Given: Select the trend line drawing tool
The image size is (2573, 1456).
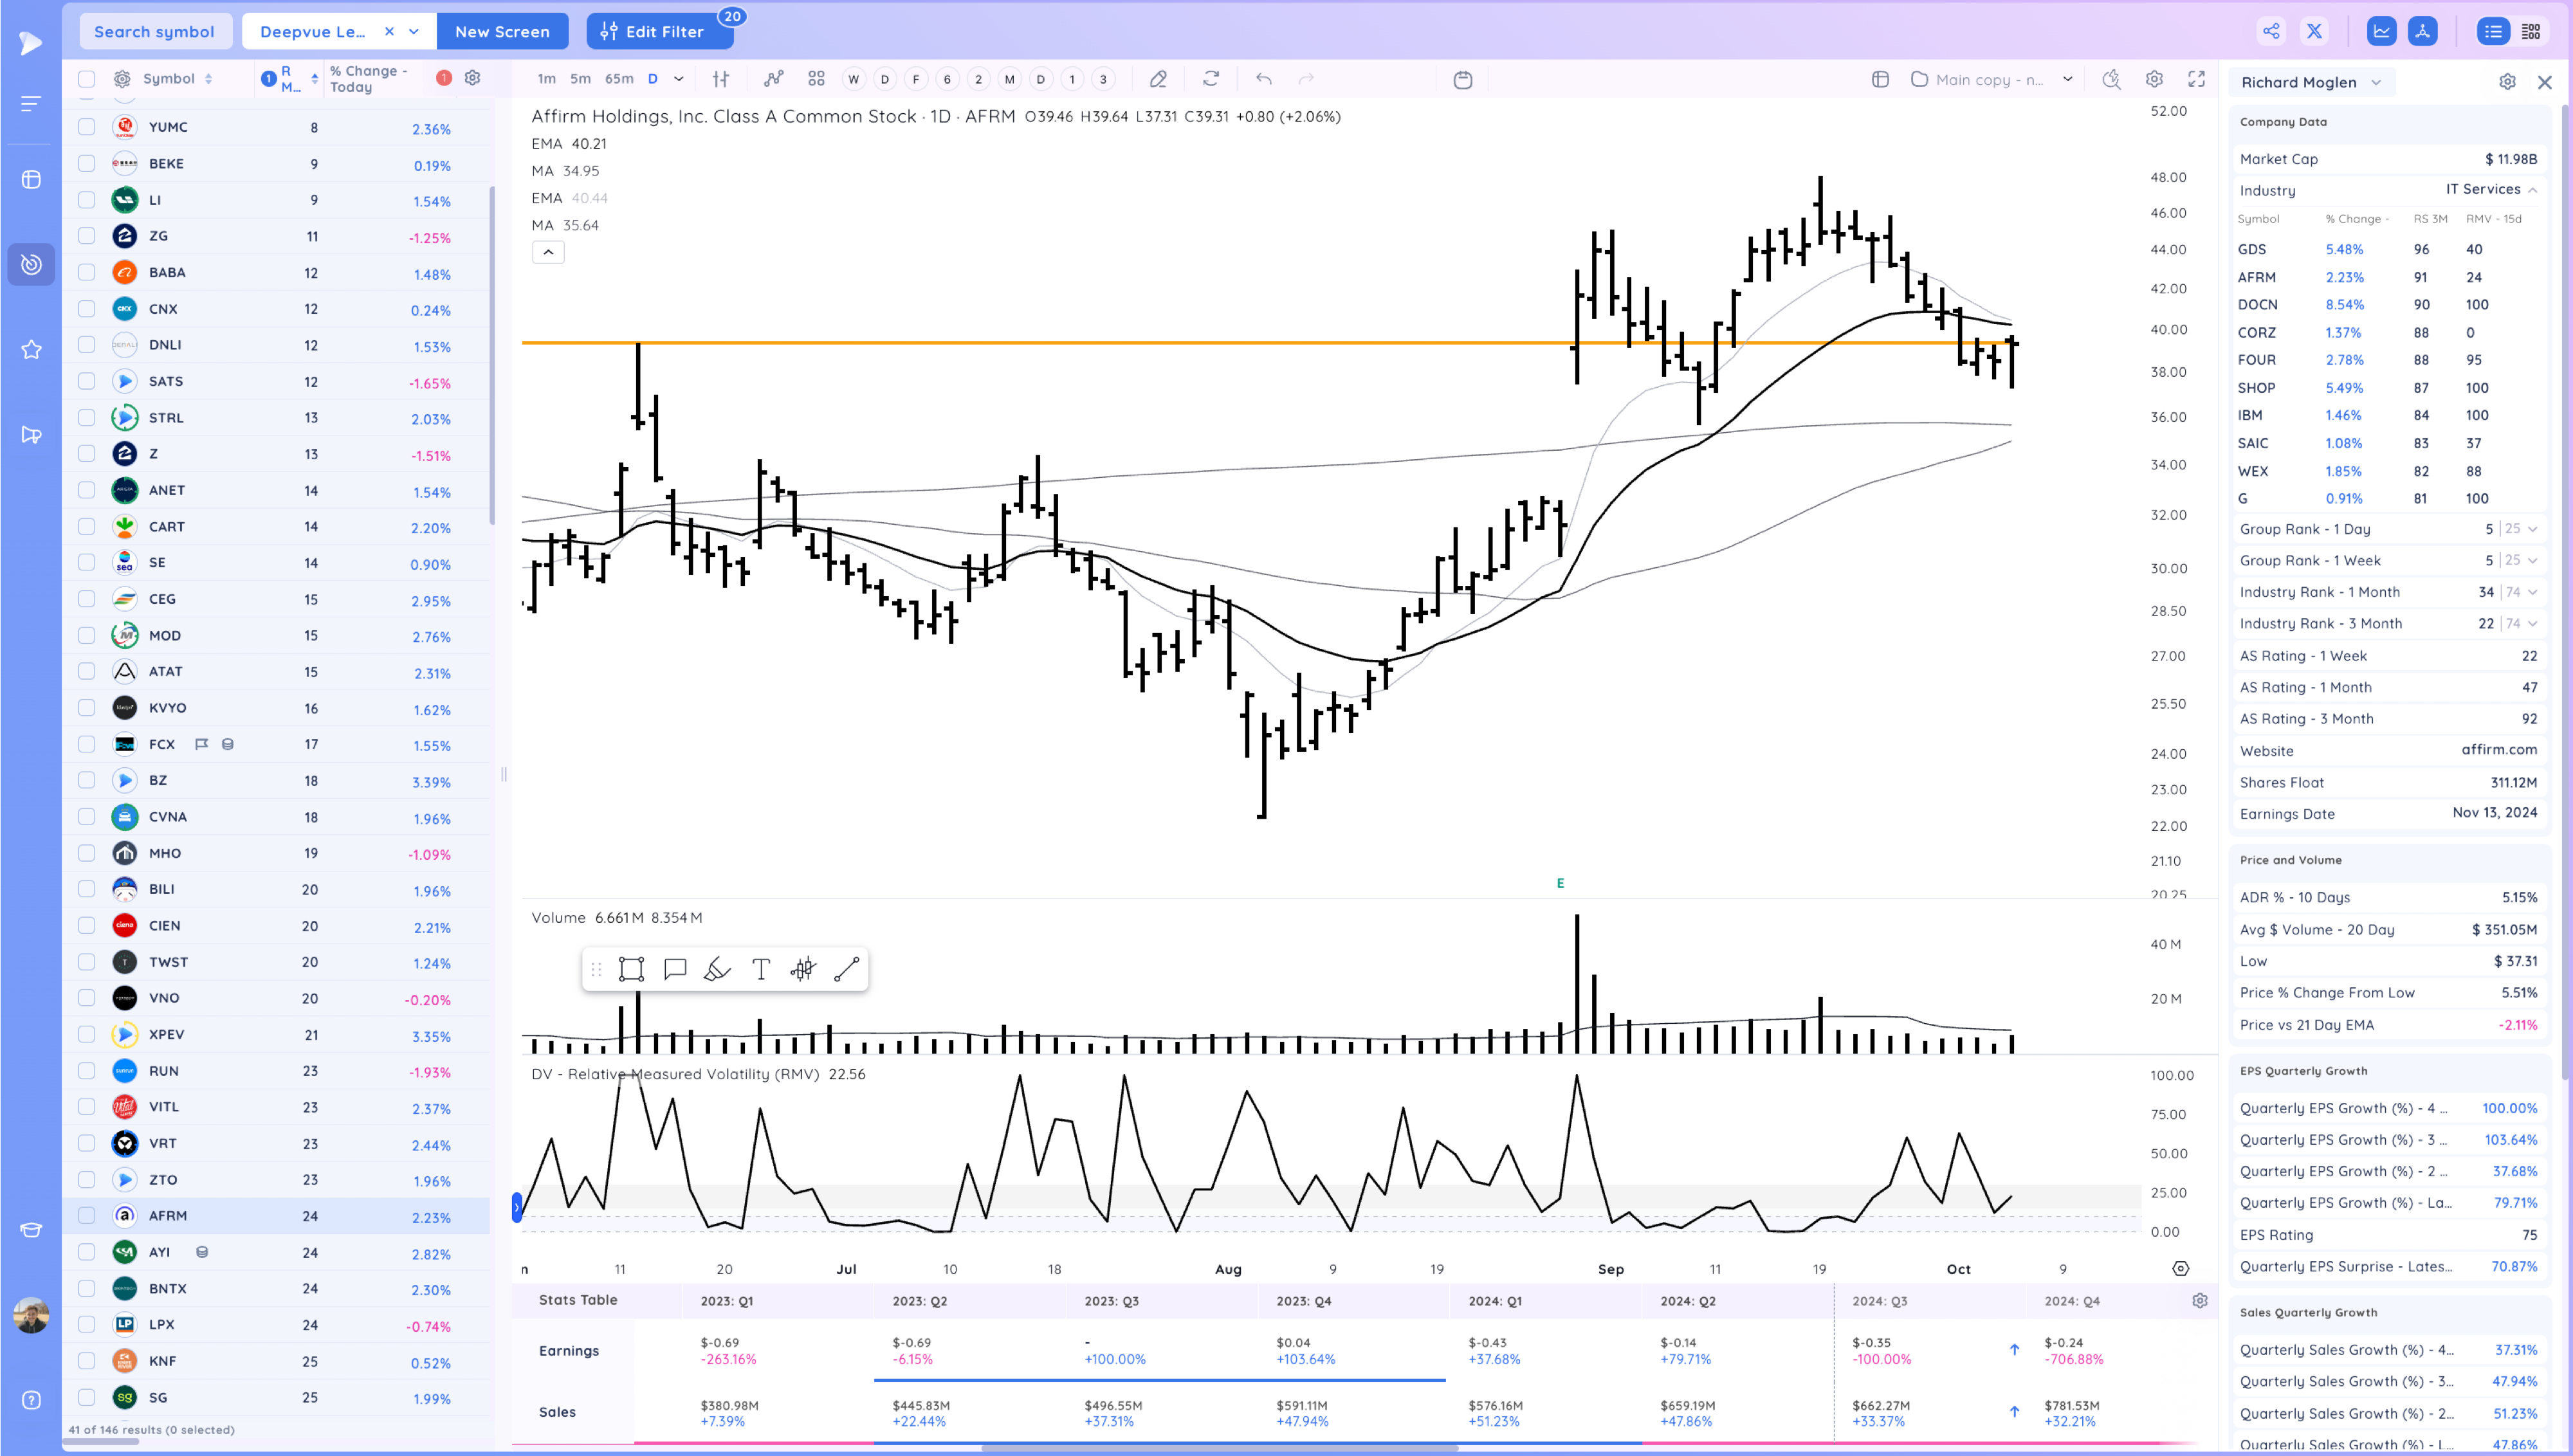Looking at the screenshot, I should (x=848, y=968).
